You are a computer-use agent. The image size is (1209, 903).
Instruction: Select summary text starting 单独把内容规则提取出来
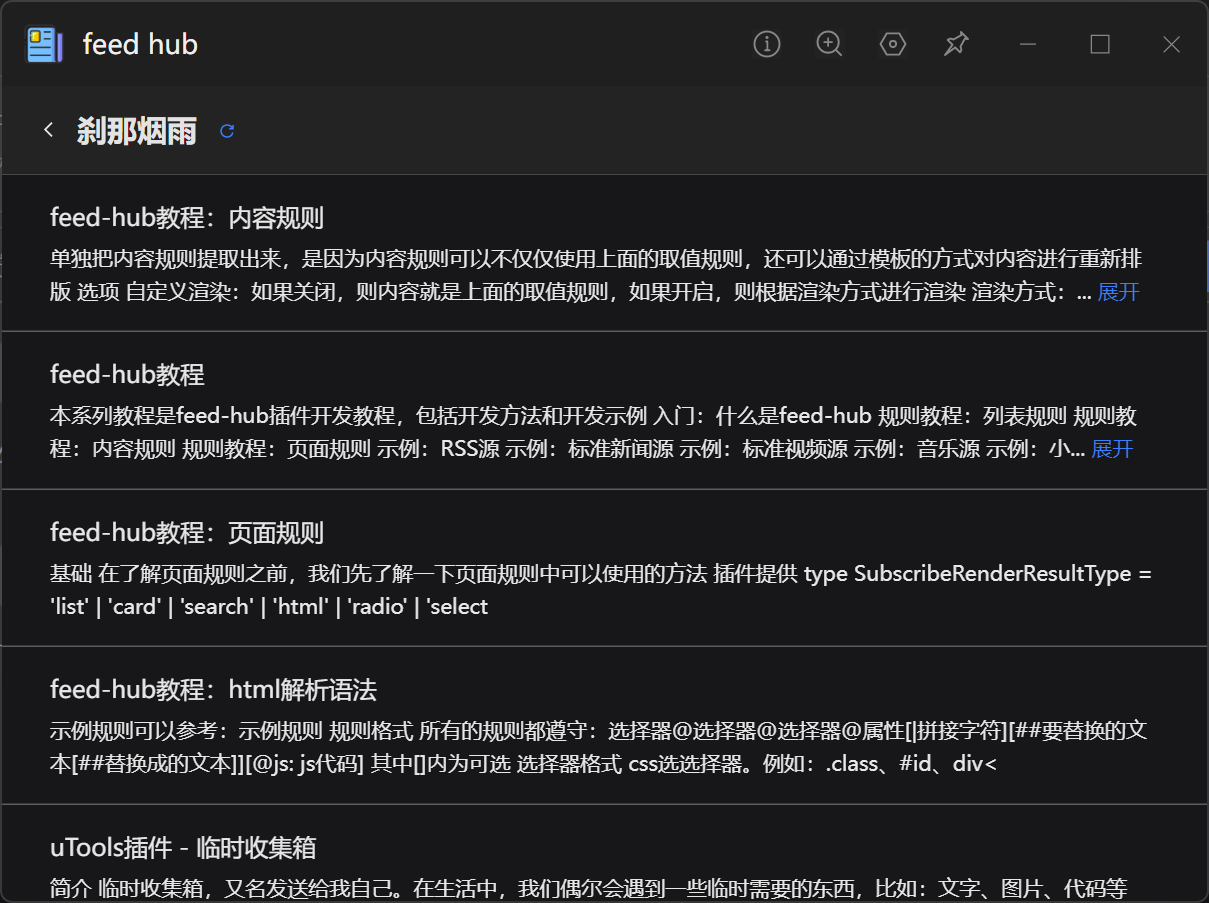[x=597, y=276]
